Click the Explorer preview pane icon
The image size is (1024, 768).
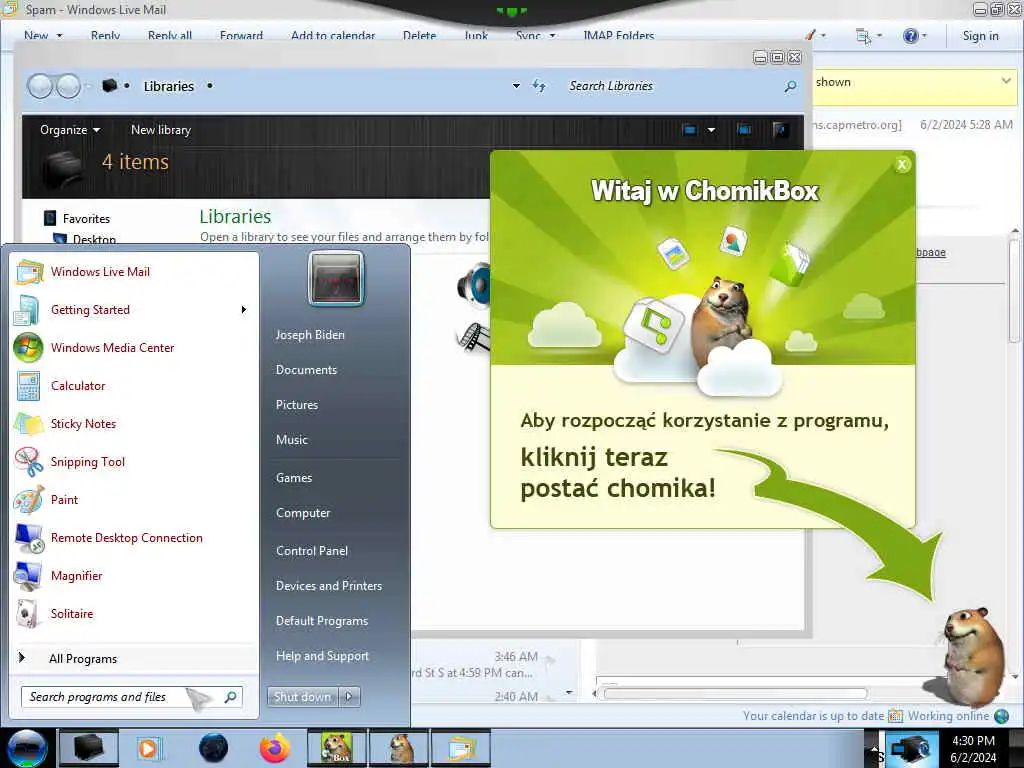(744, 129)
